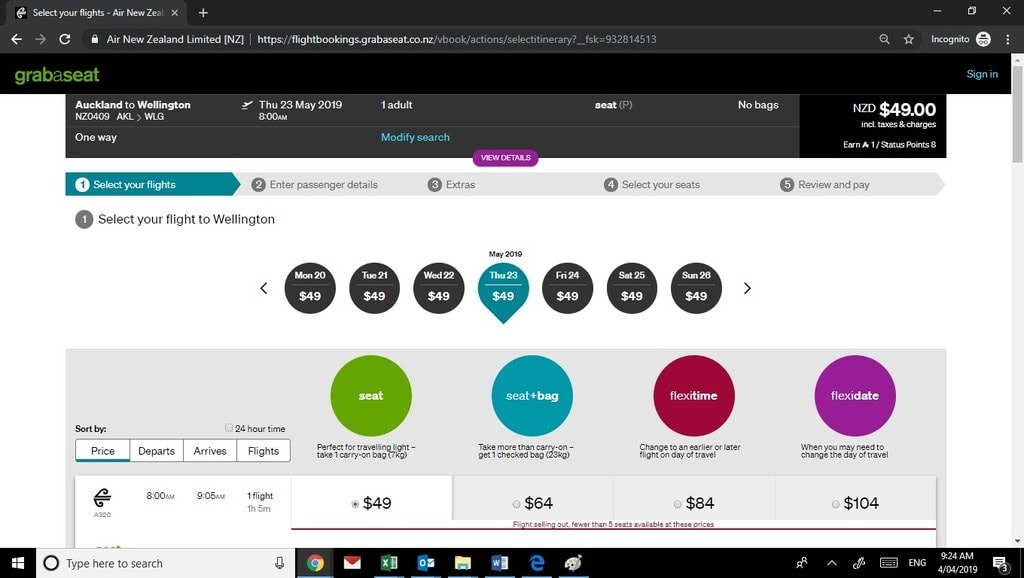Screen dimensions: 1024x578
Task: Sort by number of Flights
Action: (263, 451)
